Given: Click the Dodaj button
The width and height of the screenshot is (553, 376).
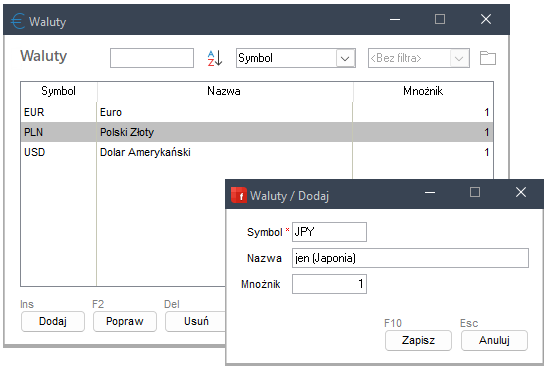Looking at the screenshot, I should (x=53, y=321).
